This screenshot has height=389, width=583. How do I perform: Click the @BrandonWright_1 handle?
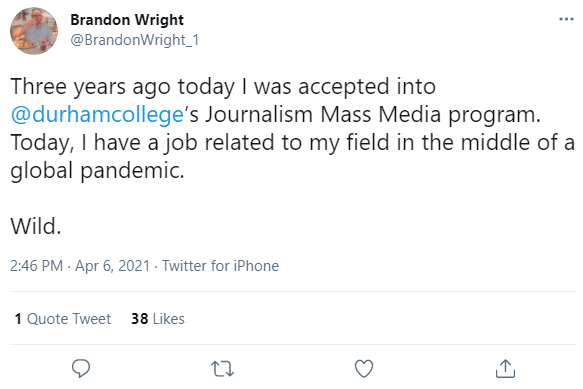(x=135, y=40)
